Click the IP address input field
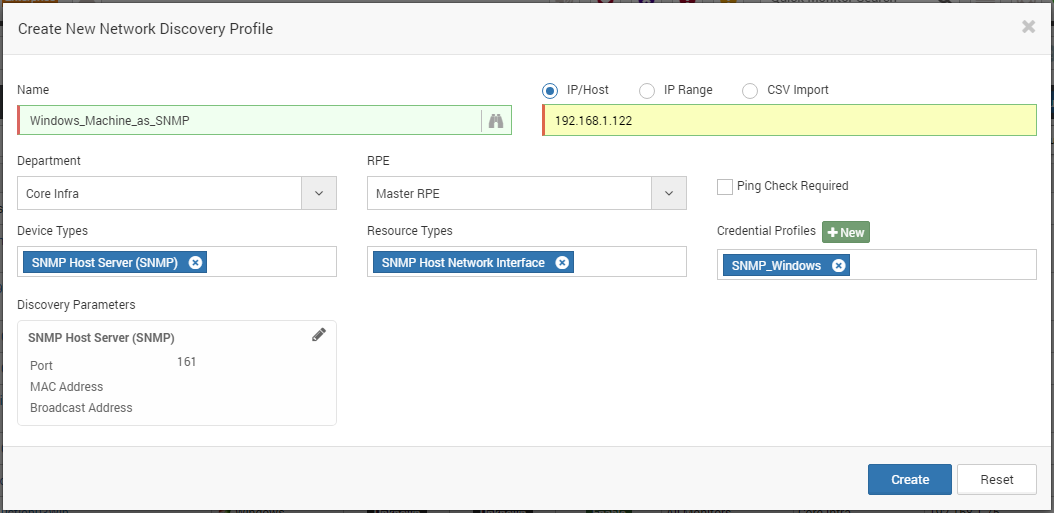 pos(789,120)
